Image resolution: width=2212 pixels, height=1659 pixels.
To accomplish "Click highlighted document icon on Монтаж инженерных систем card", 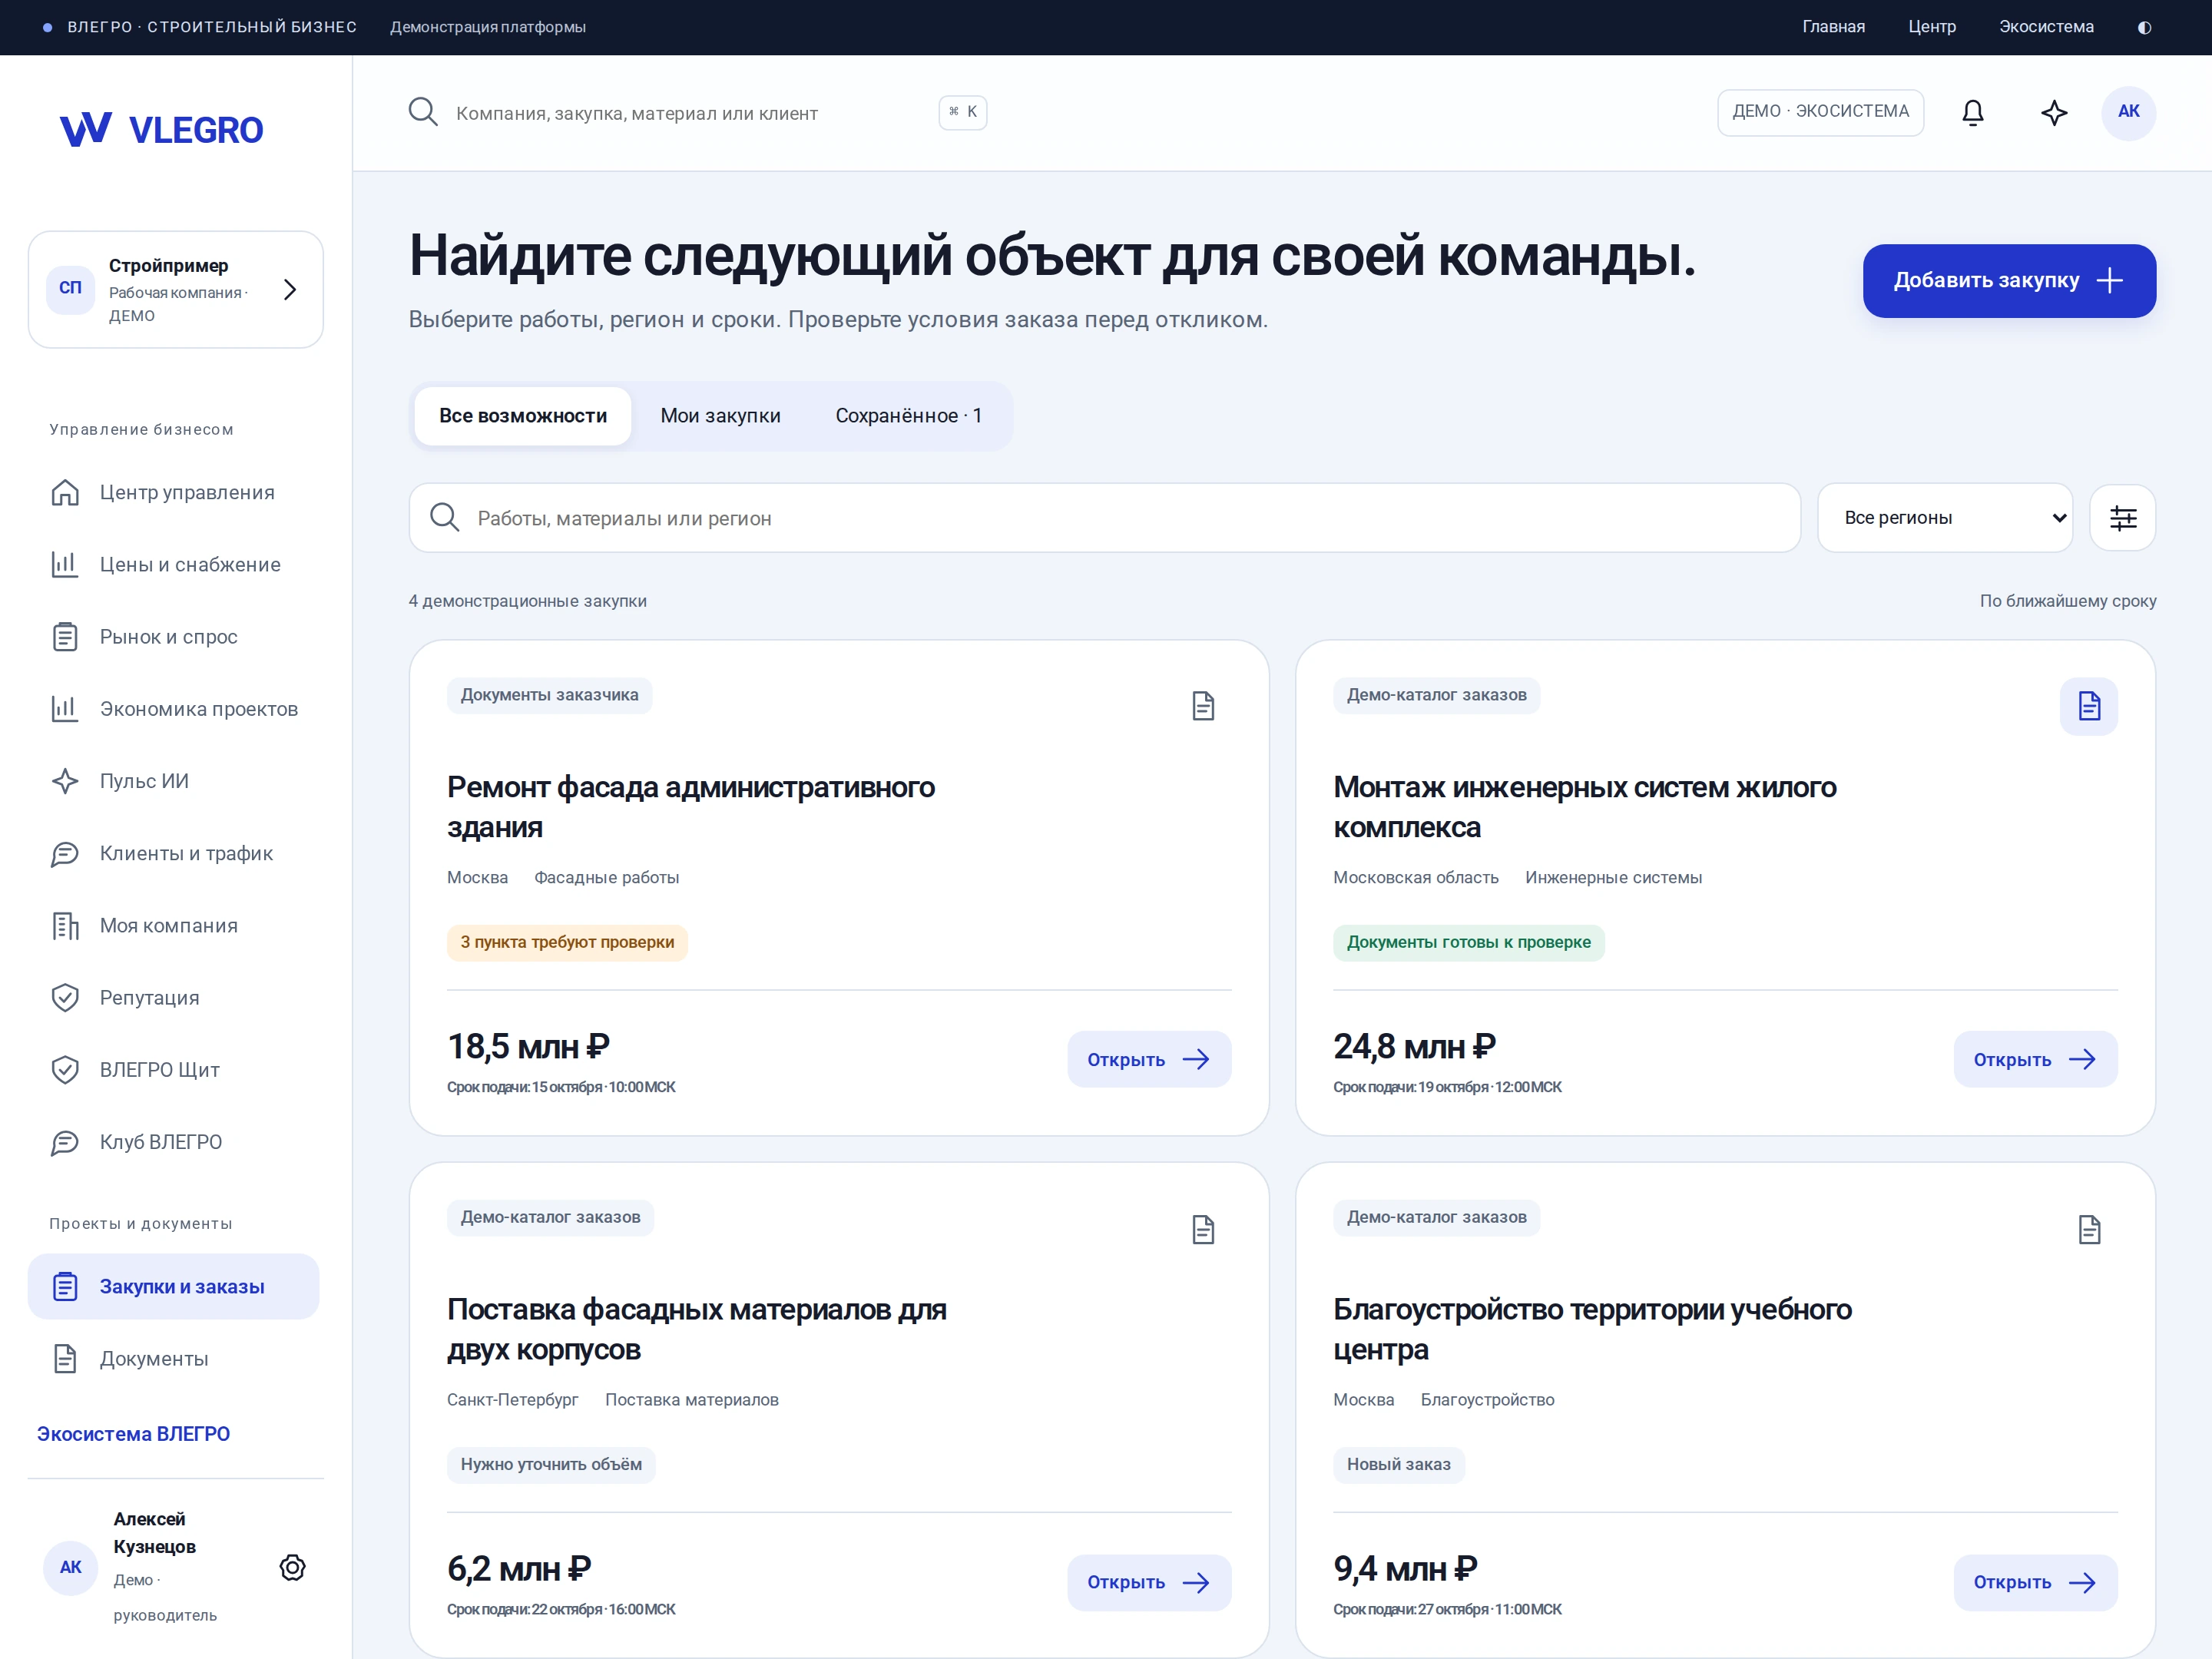I will [x=2088, y=706].
